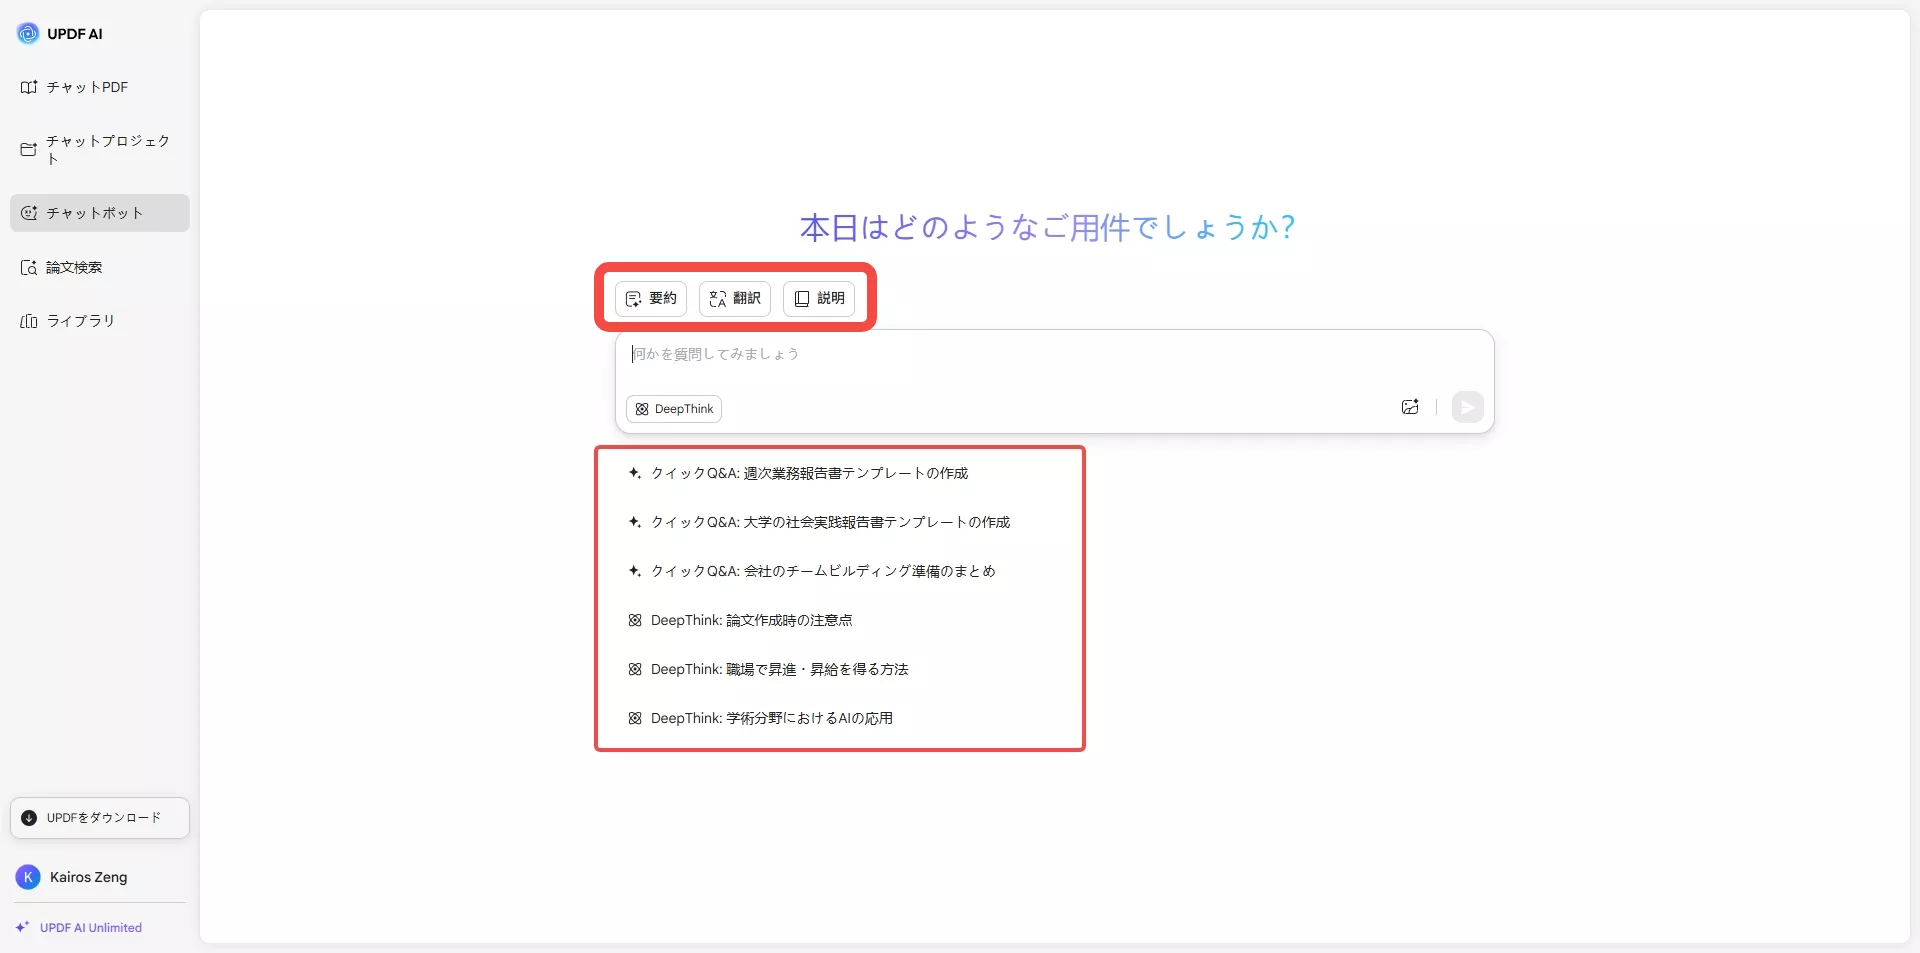The width and height of the screenshot is (1920, 953).
Task: Open チャットPDF from the sidebar
Action: 99,87
